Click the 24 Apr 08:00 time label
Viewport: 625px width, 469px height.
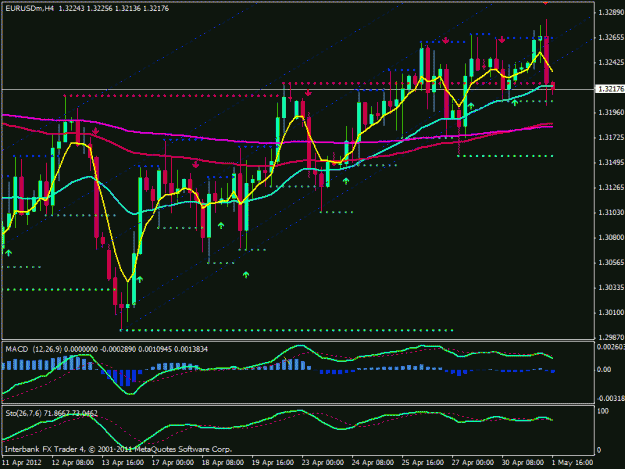coord(372,463)
